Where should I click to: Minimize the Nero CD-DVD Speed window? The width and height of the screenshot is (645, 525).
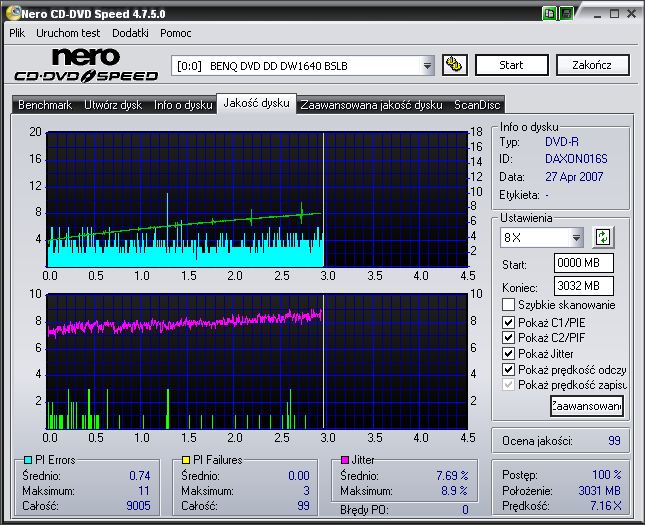[598, 14]
